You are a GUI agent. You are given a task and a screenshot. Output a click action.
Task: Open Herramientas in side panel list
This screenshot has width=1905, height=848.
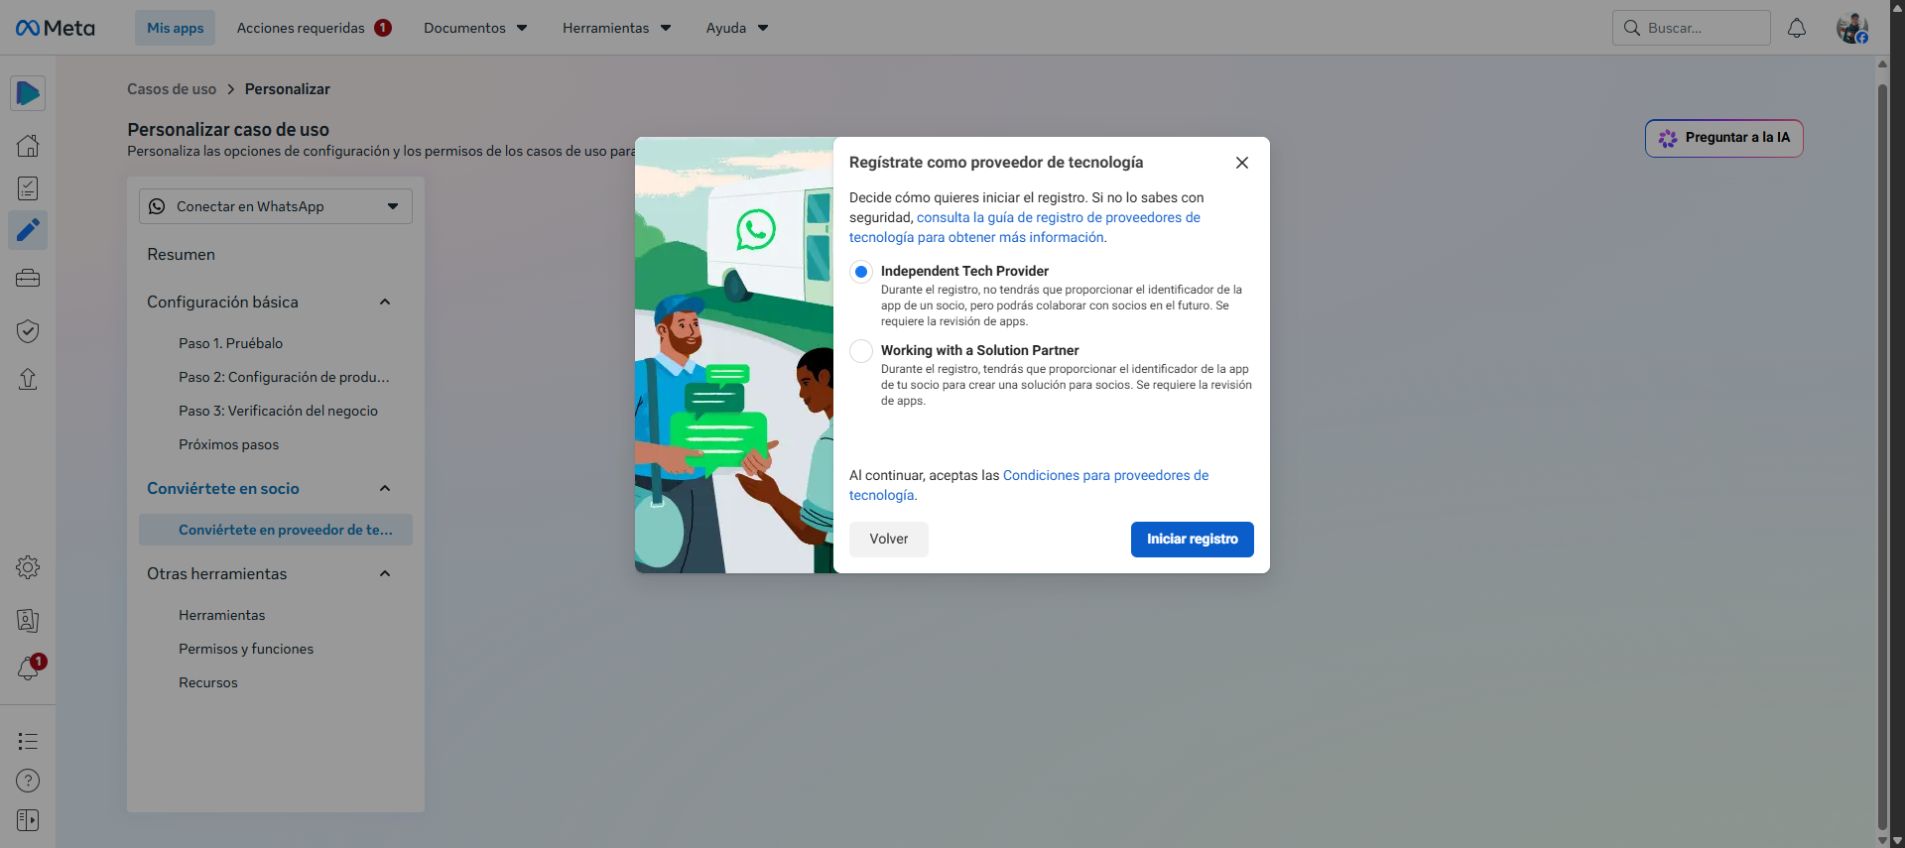click(222, 615)
